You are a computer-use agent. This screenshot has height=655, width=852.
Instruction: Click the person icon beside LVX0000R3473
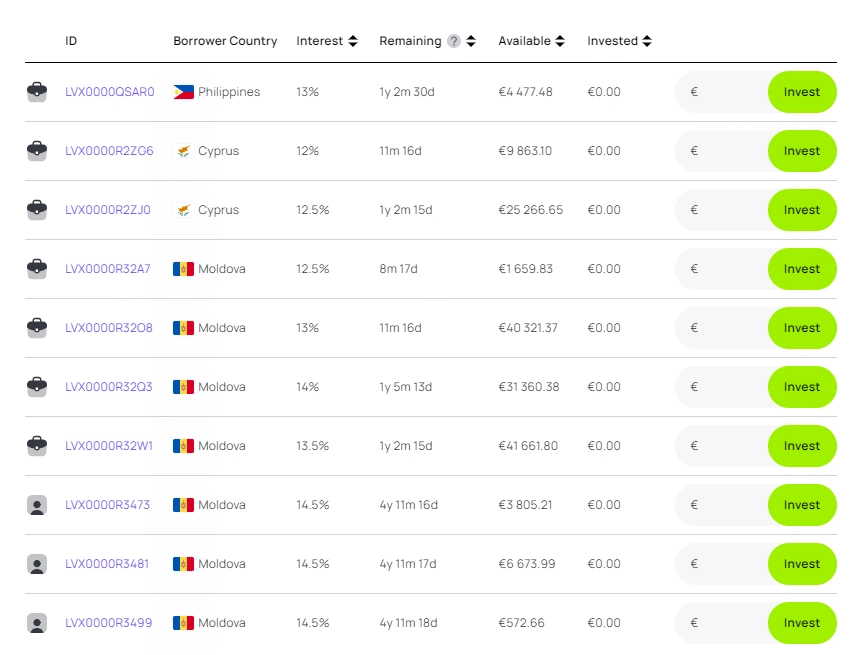coord(37,505)
